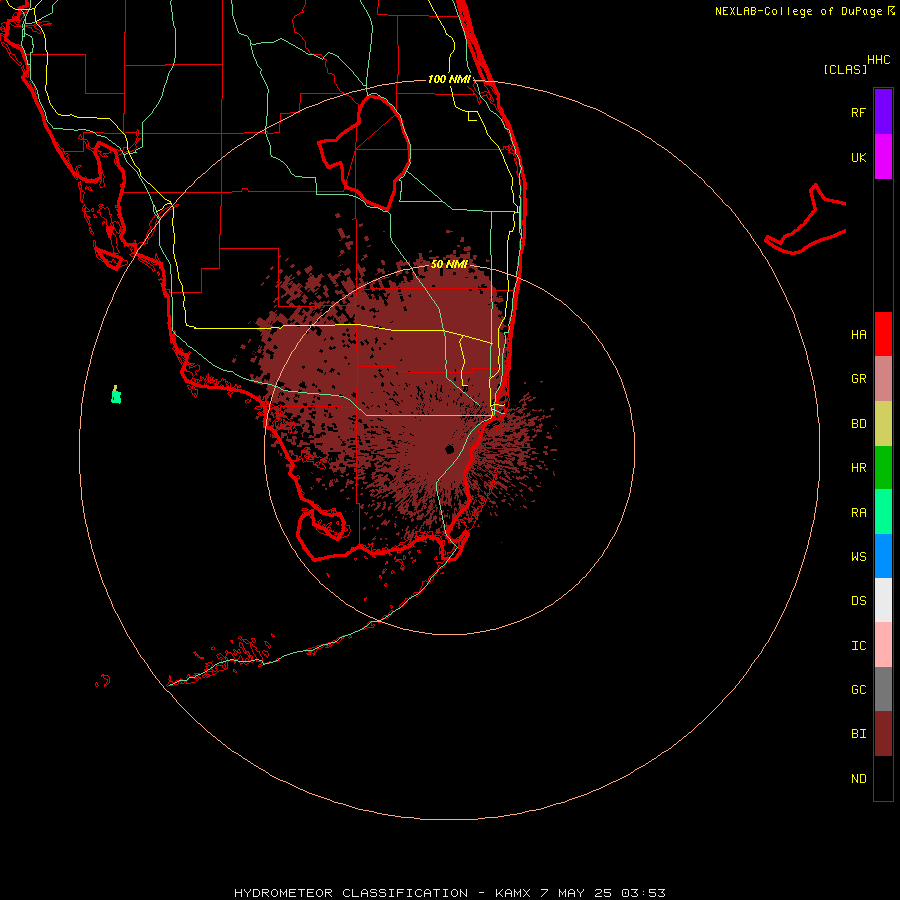Click the RA legend label
Screen dimensions: 900x900
pos(858,513)
